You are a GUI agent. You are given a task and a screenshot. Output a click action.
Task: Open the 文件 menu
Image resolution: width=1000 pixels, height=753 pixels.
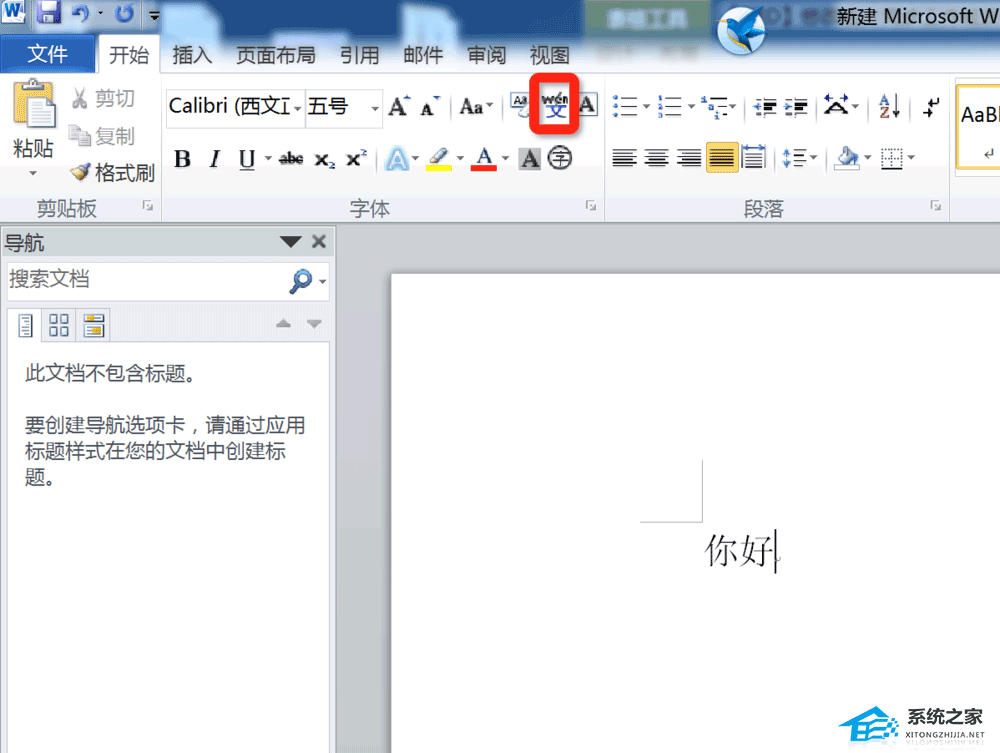(48, 54)
